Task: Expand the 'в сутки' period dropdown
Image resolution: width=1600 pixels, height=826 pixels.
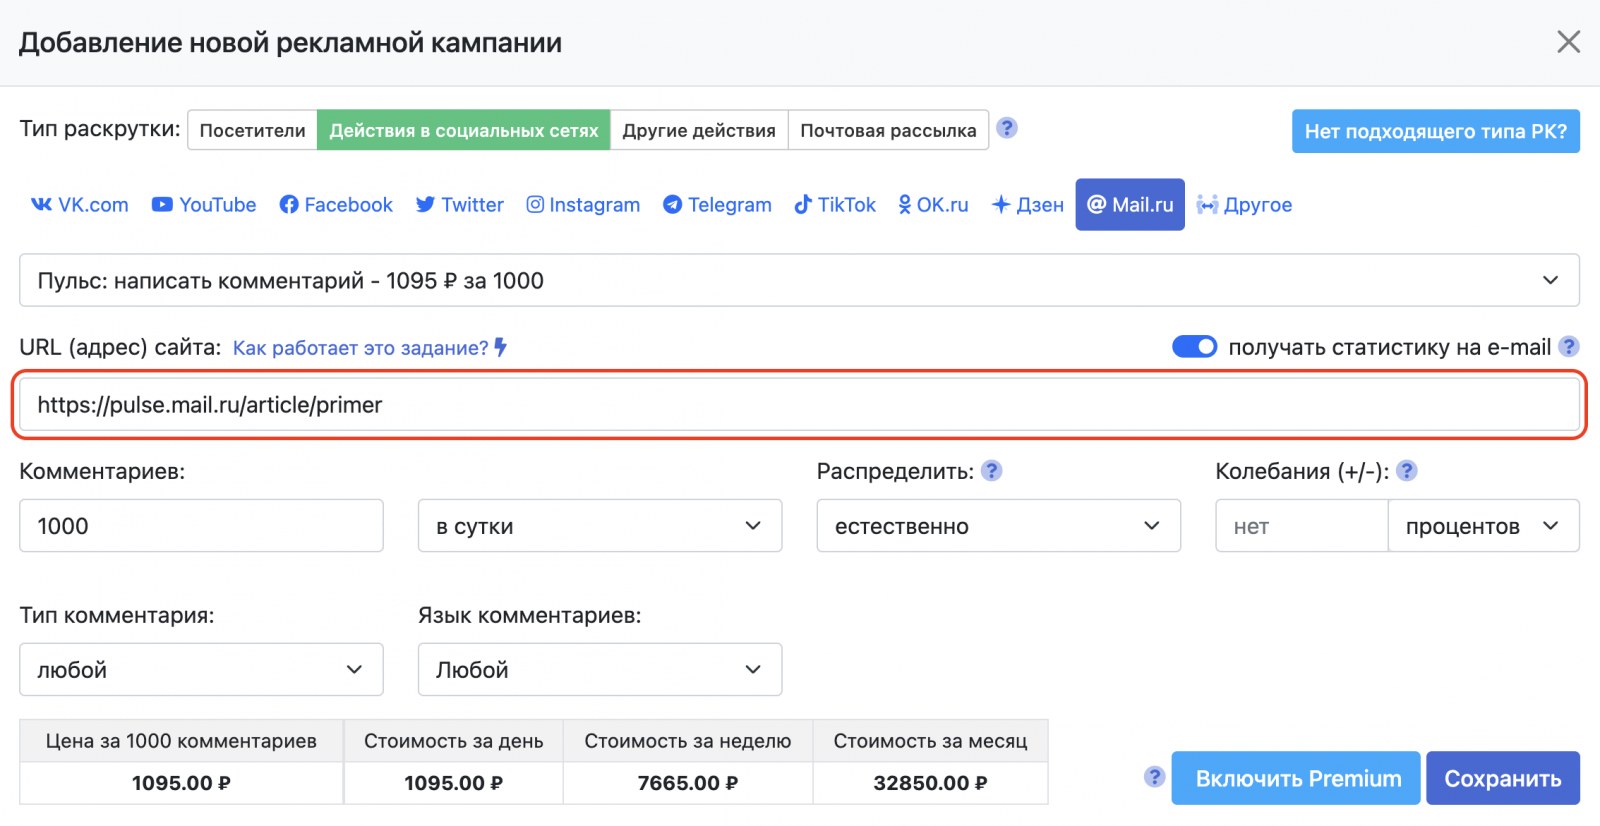Action: tap(599, 526)
